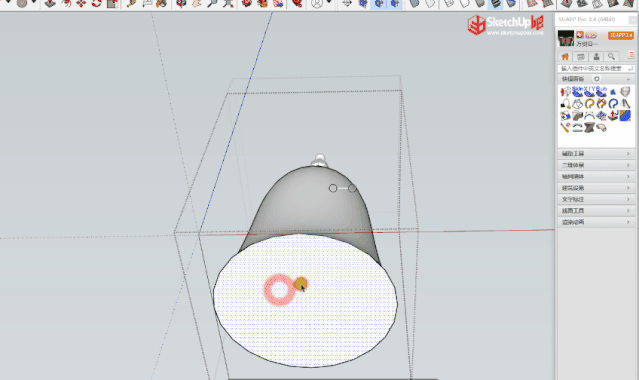The image size is (639, 380).
Task: Select the Pan hand tool
Action: click(197, 4)
